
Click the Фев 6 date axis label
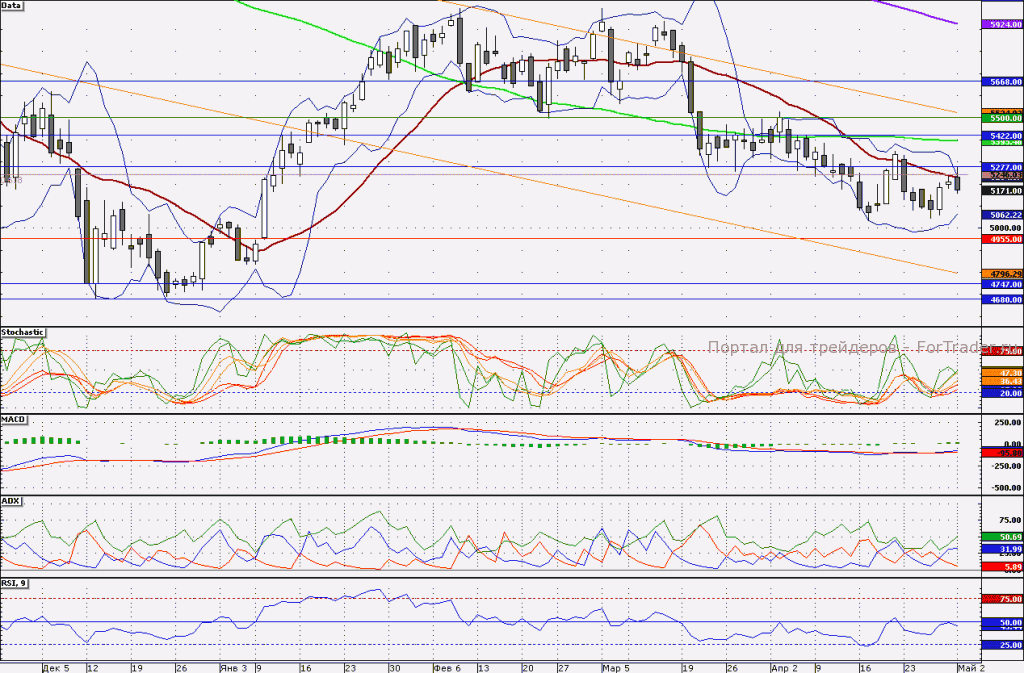pyautogui.click(x=447, y=668)
